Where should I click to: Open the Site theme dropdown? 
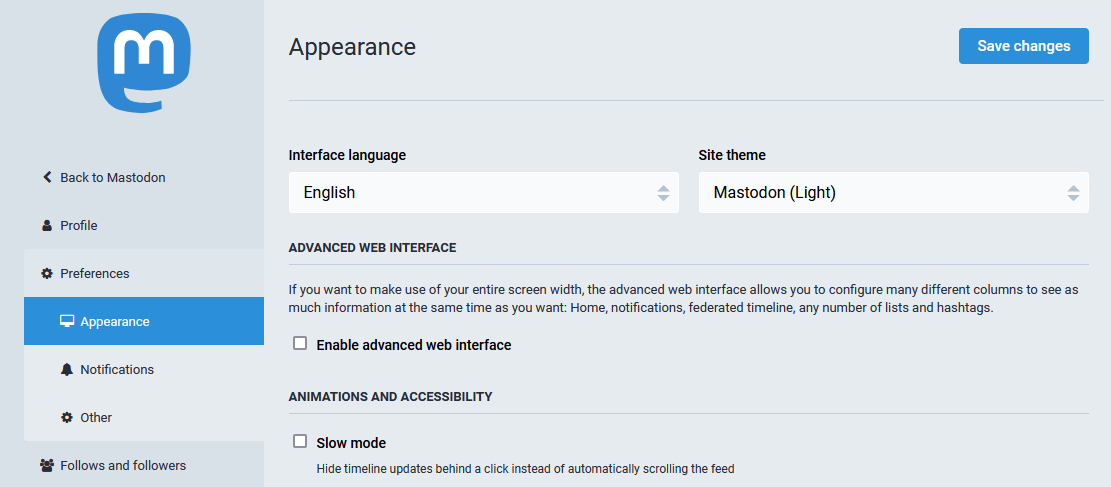coord(893,192)
